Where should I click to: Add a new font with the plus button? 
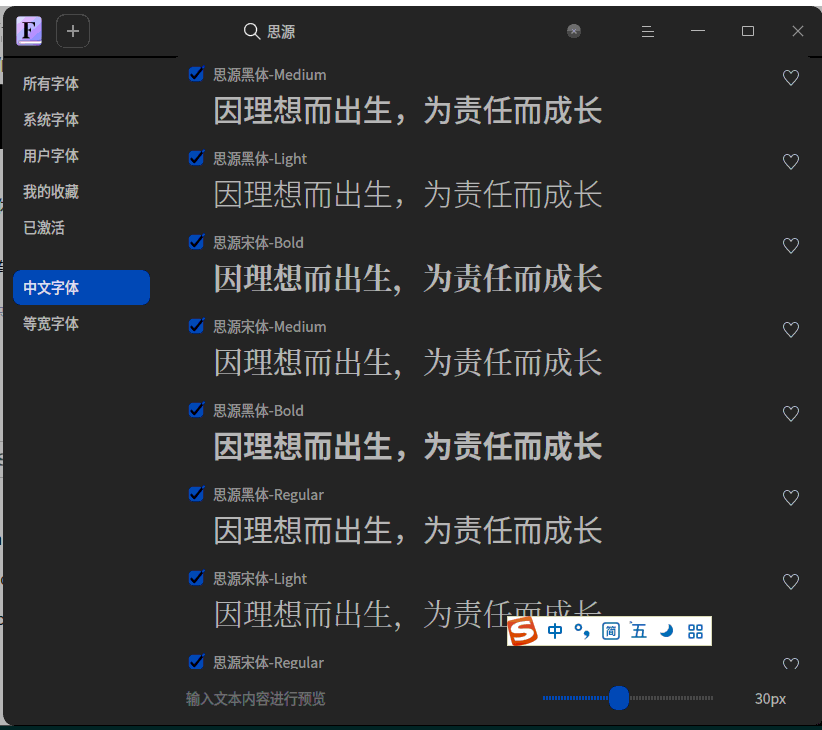point(72,31)
